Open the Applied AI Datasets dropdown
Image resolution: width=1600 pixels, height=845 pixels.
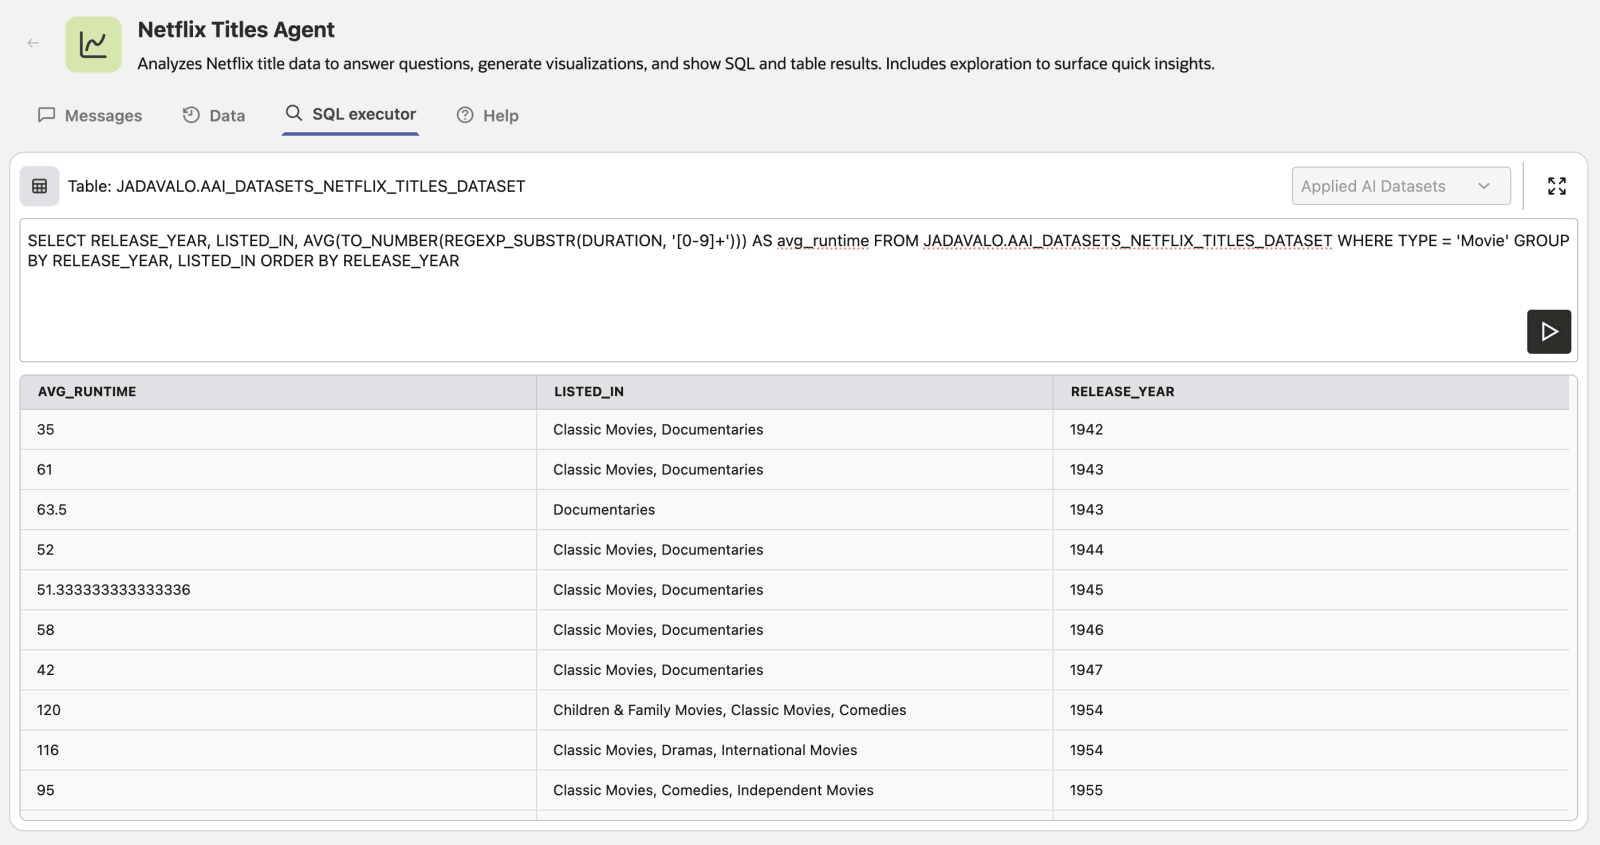(1401, 186)
